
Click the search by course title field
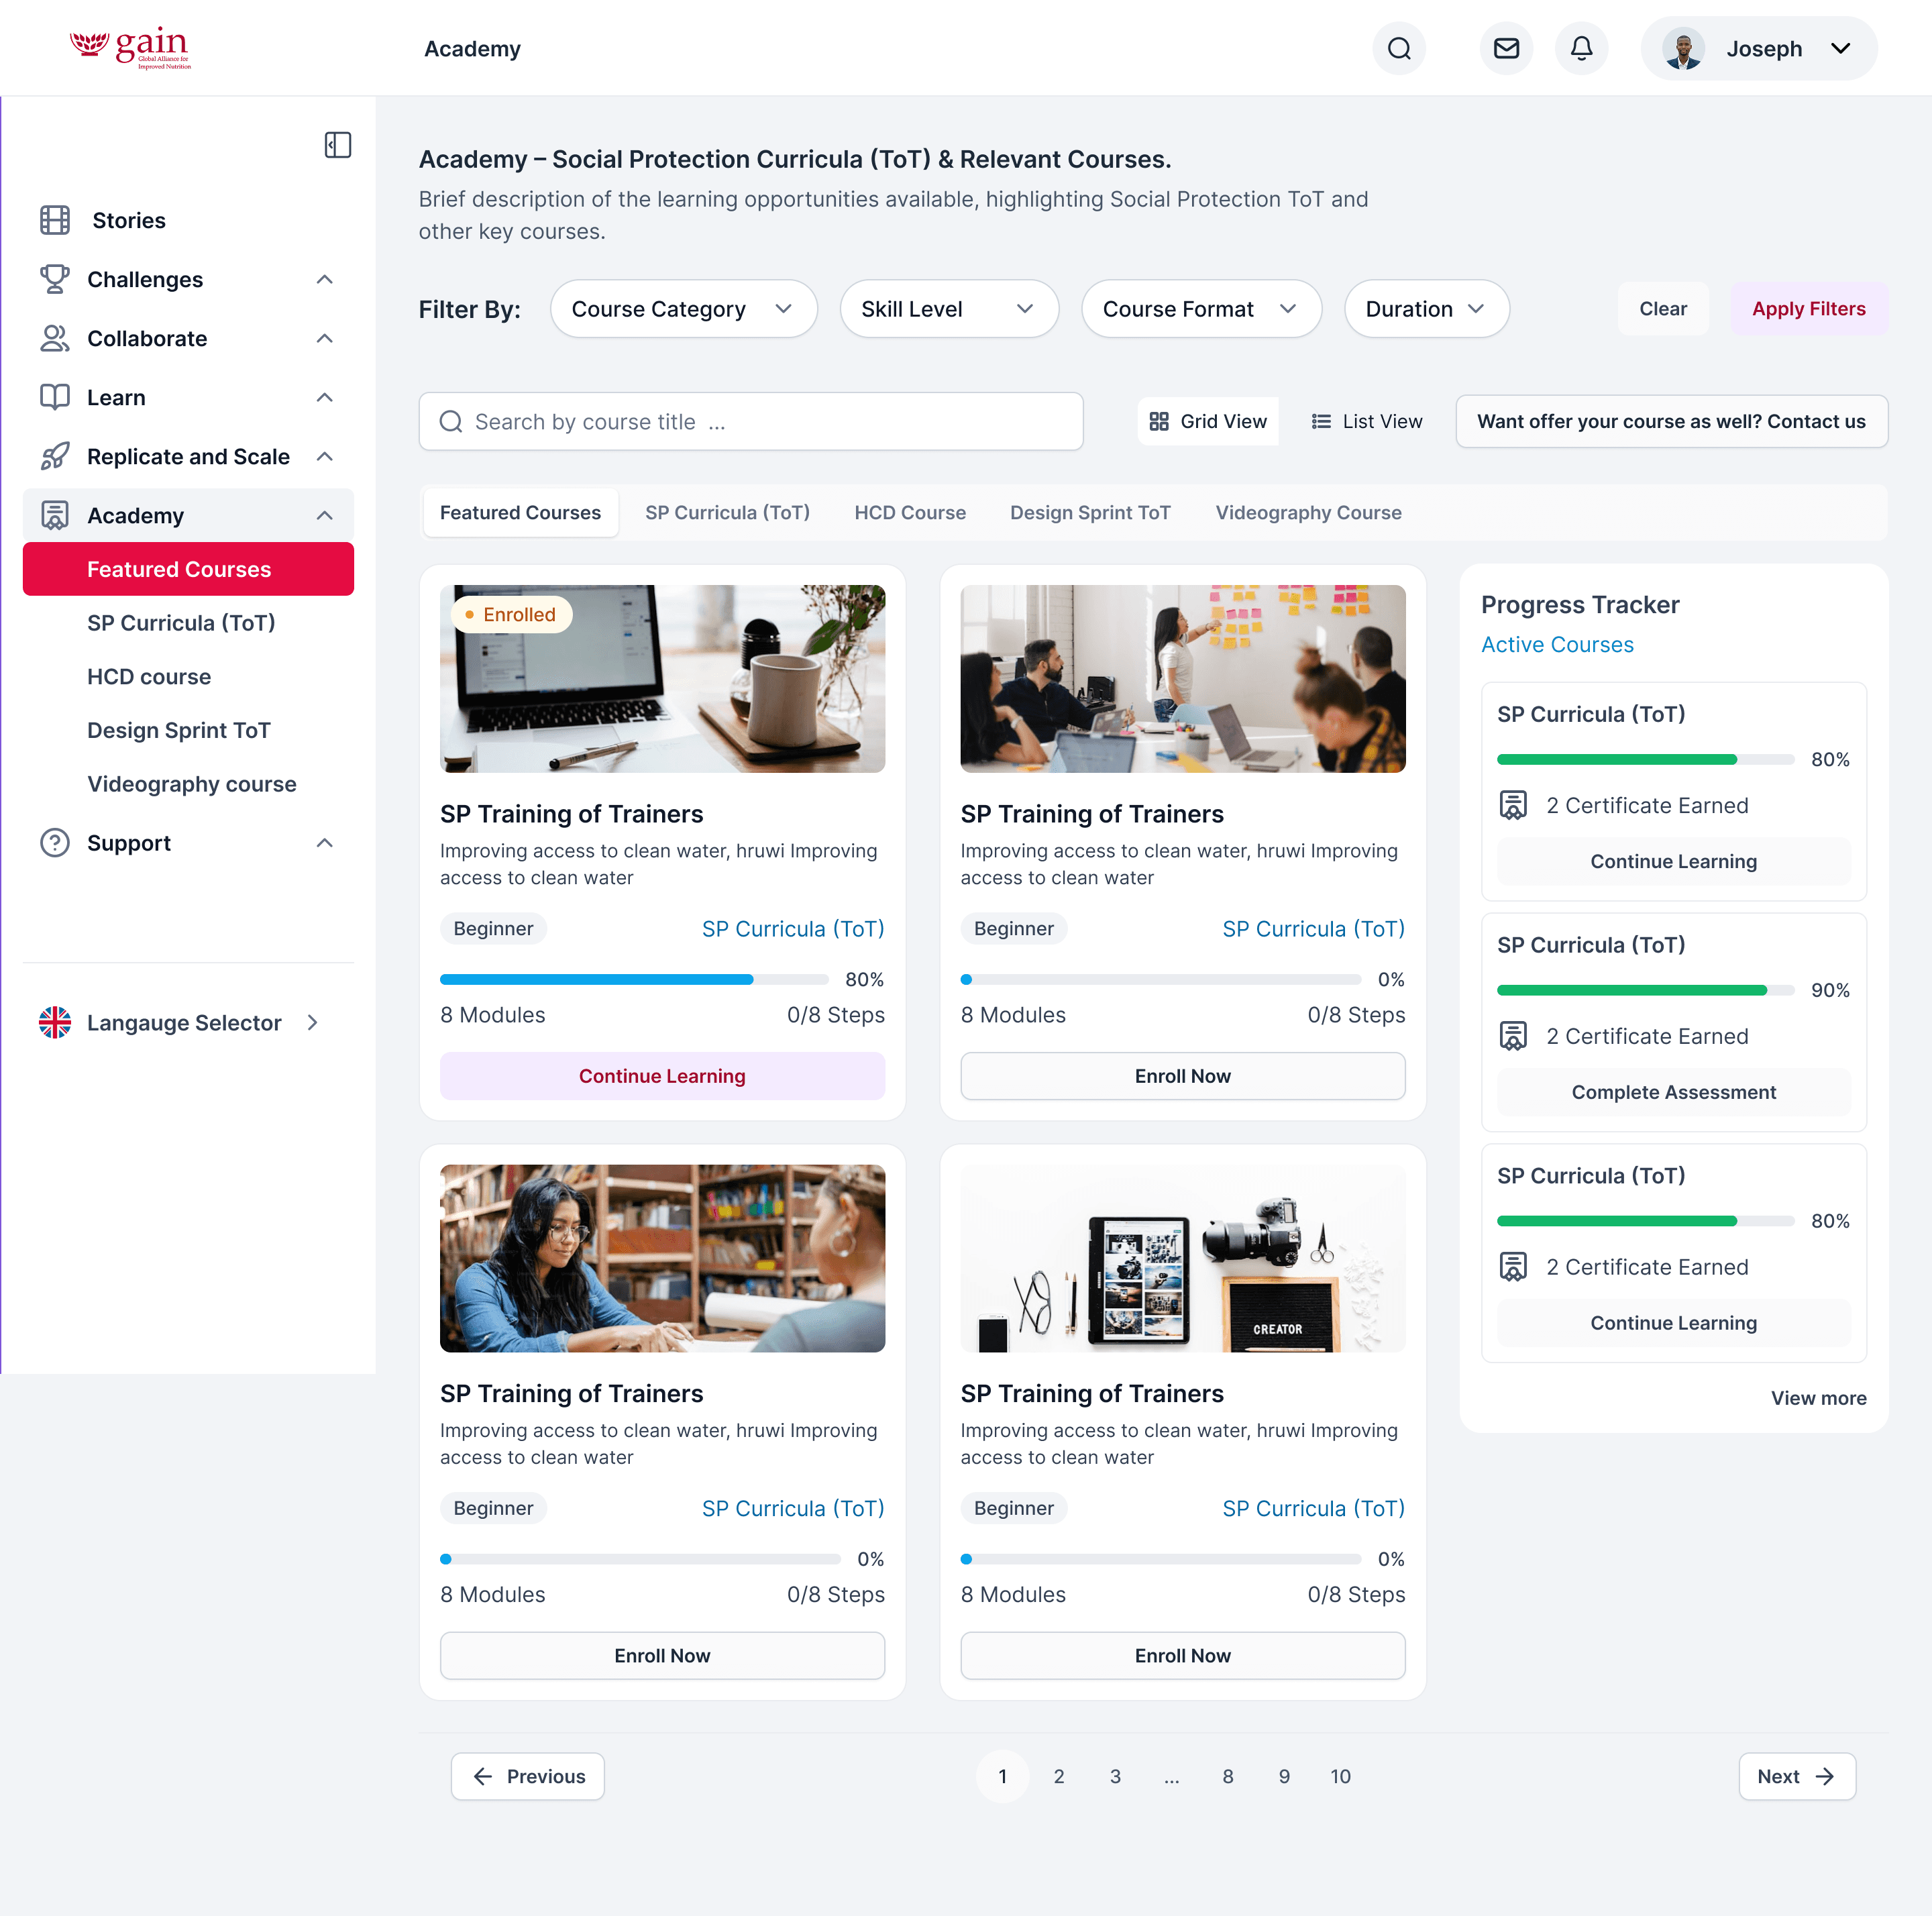point(750,421)
